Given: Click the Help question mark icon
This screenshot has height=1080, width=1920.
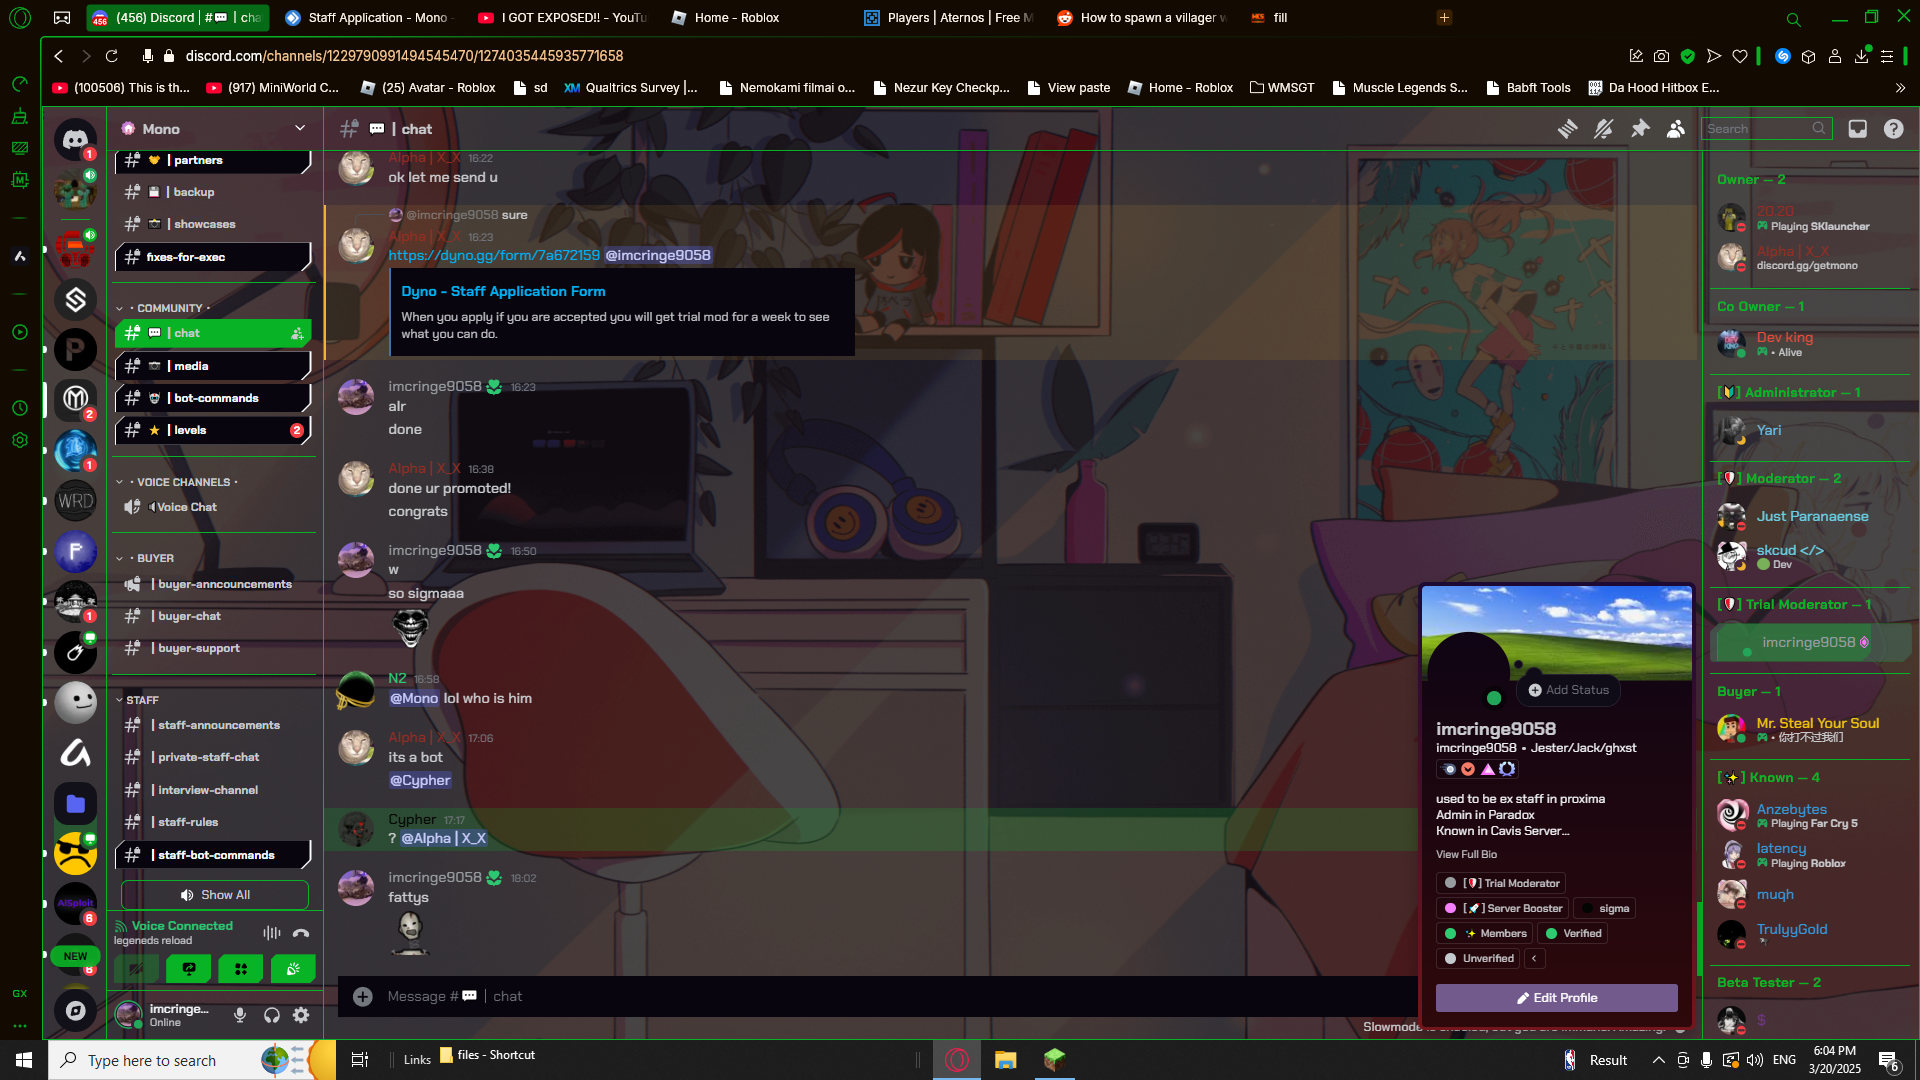Looking at the screenshot, I should click(x=1893, y=129).
